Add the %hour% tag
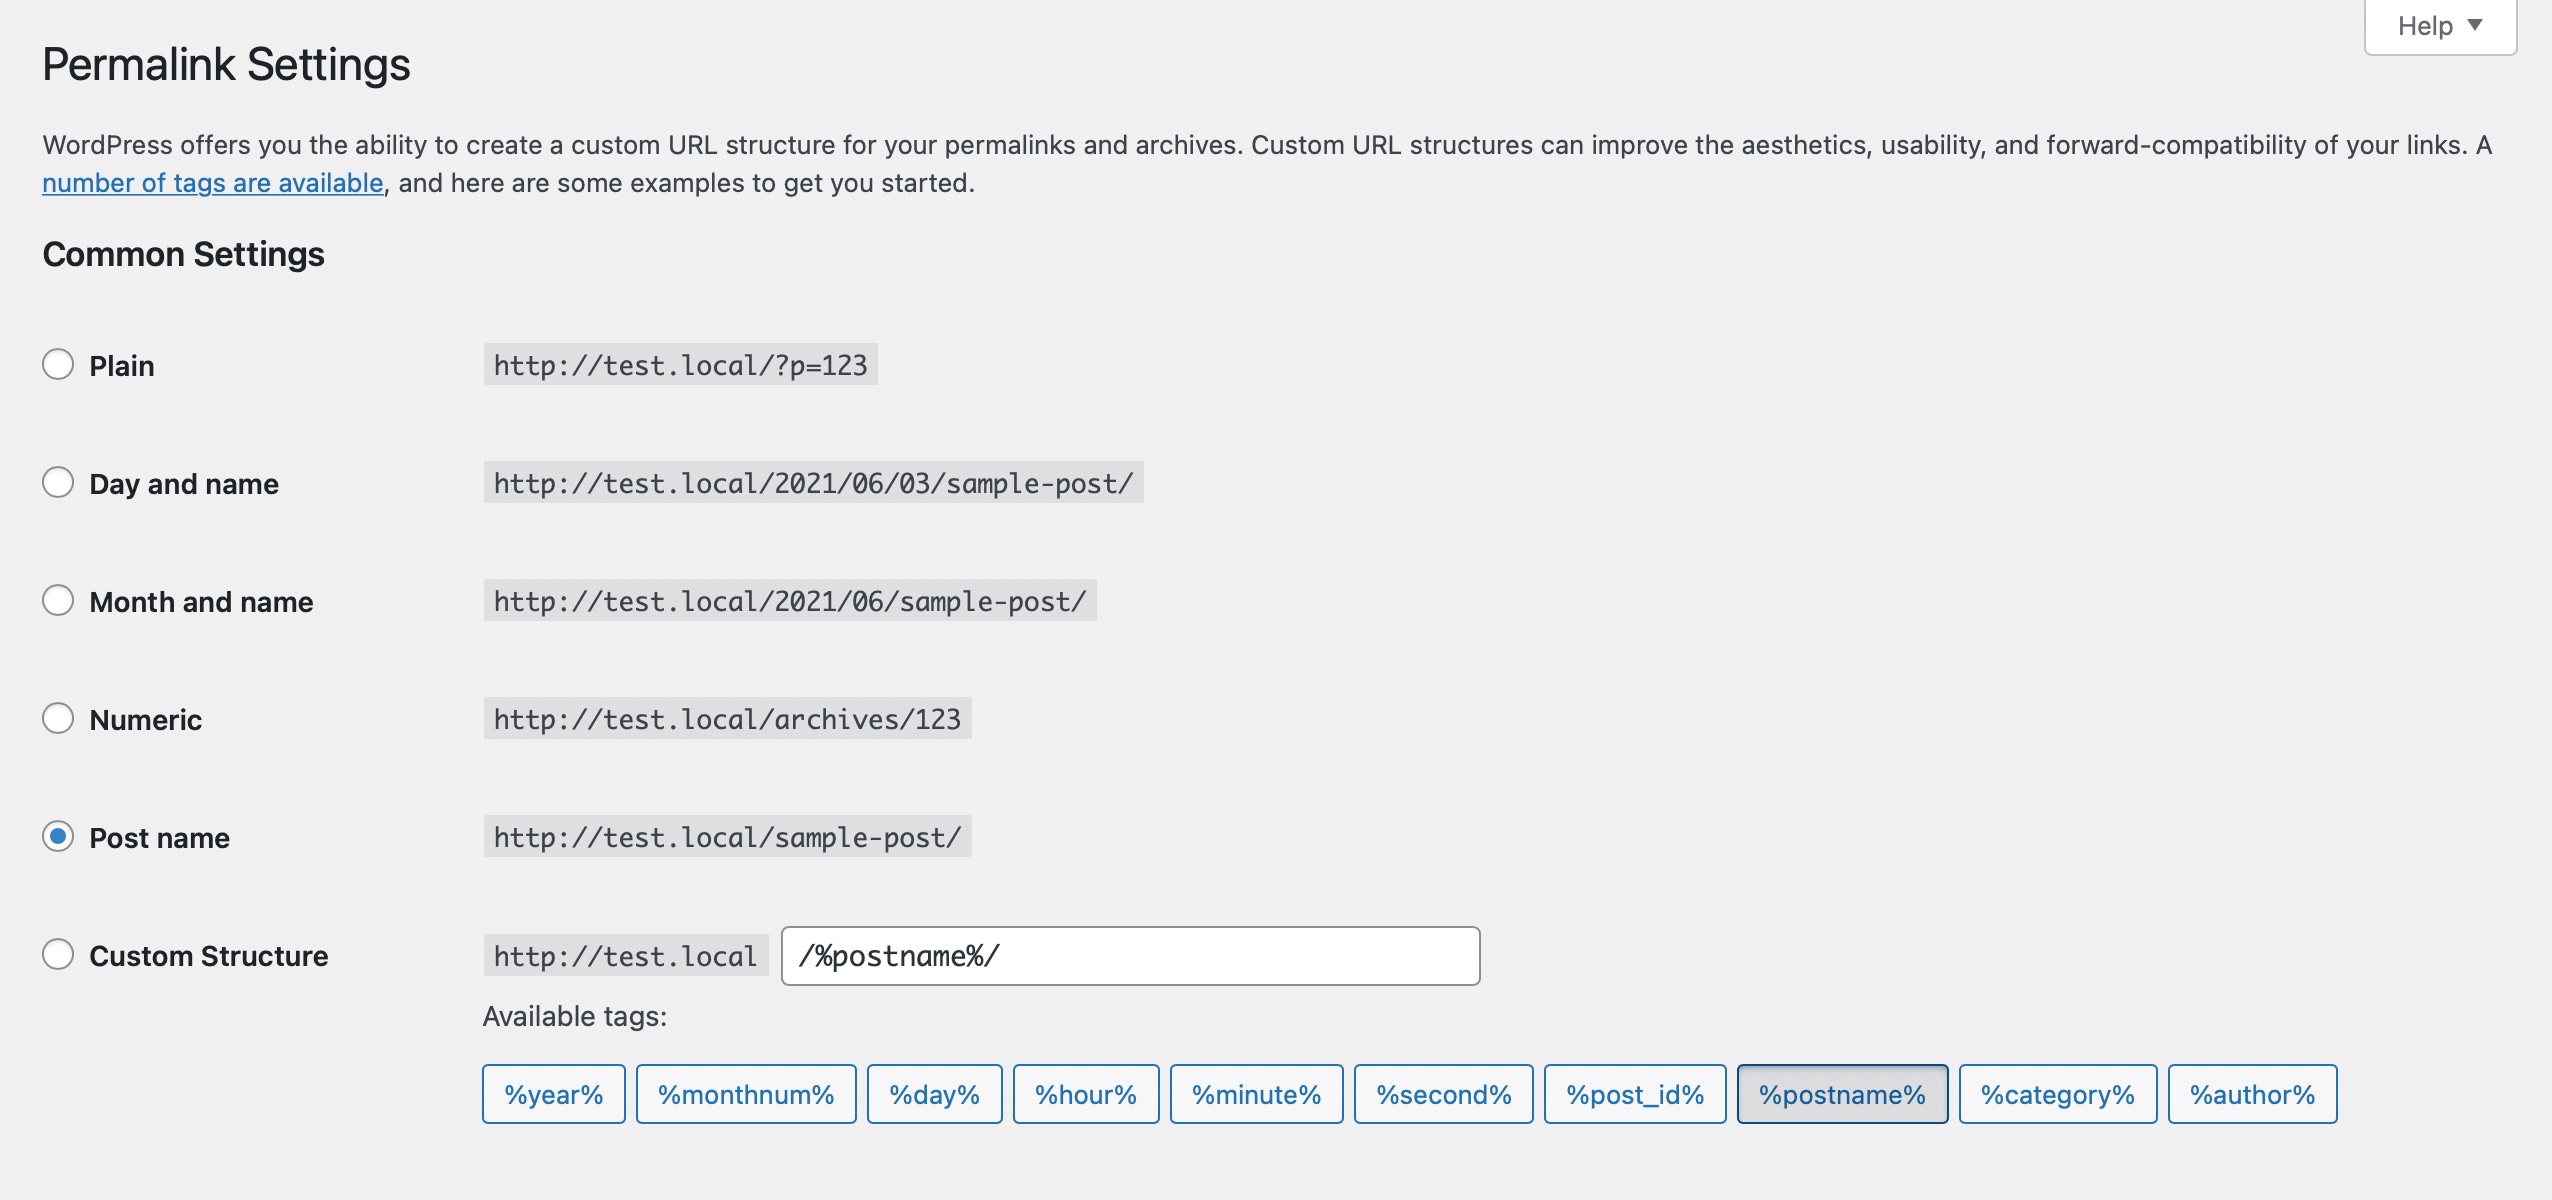Viewport: 2552px width, 1200px height. point(1086,1093)
